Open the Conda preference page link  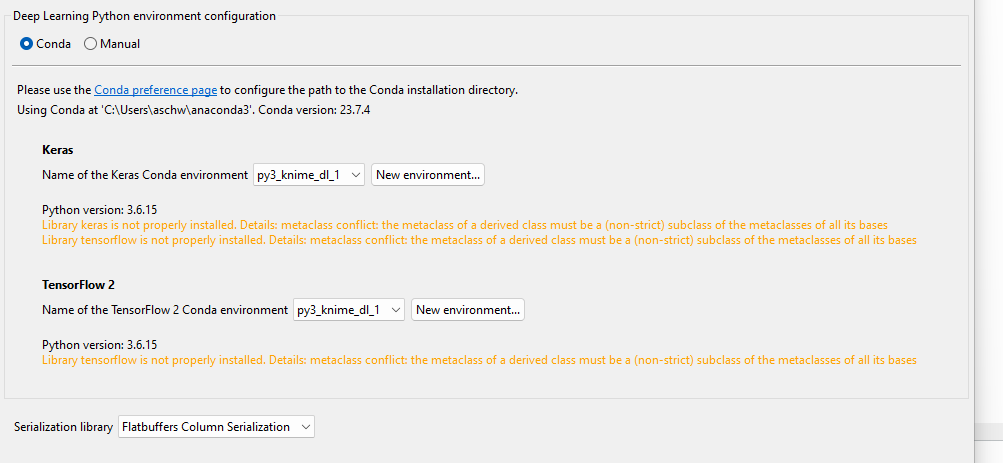coord(155,90)
